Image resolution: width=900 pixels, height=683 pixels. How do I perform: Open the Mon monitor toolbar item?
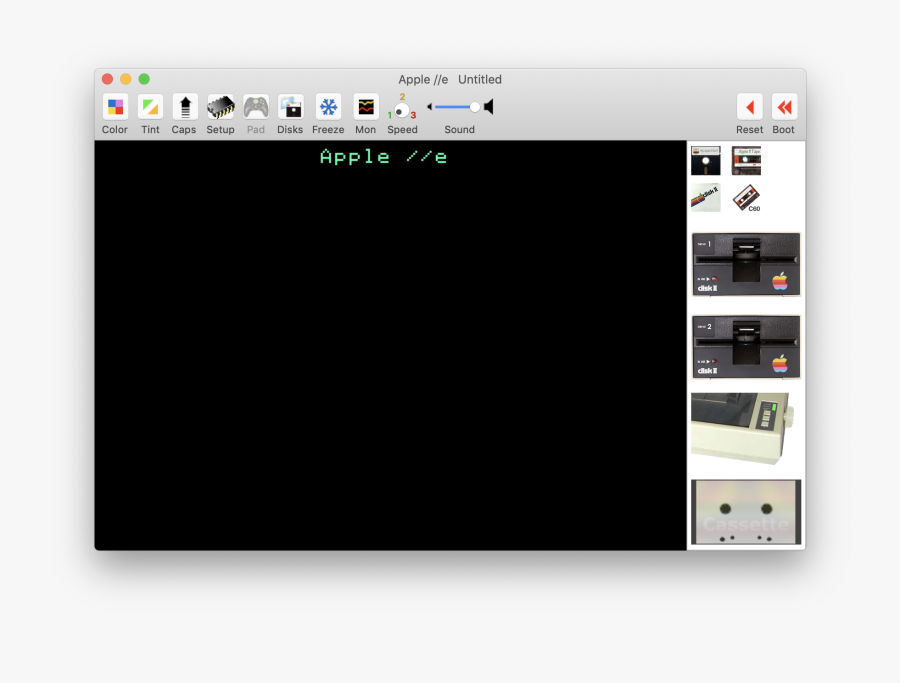click(x=366, y=107)
